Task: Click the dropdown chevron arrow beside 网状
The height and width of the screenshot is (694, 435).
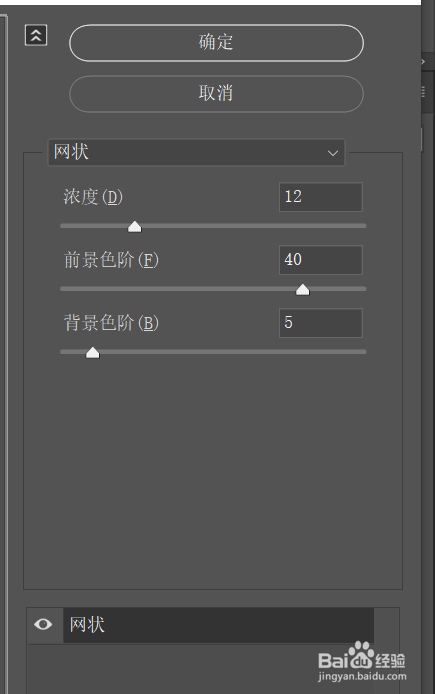Action: tap(333, 153)
